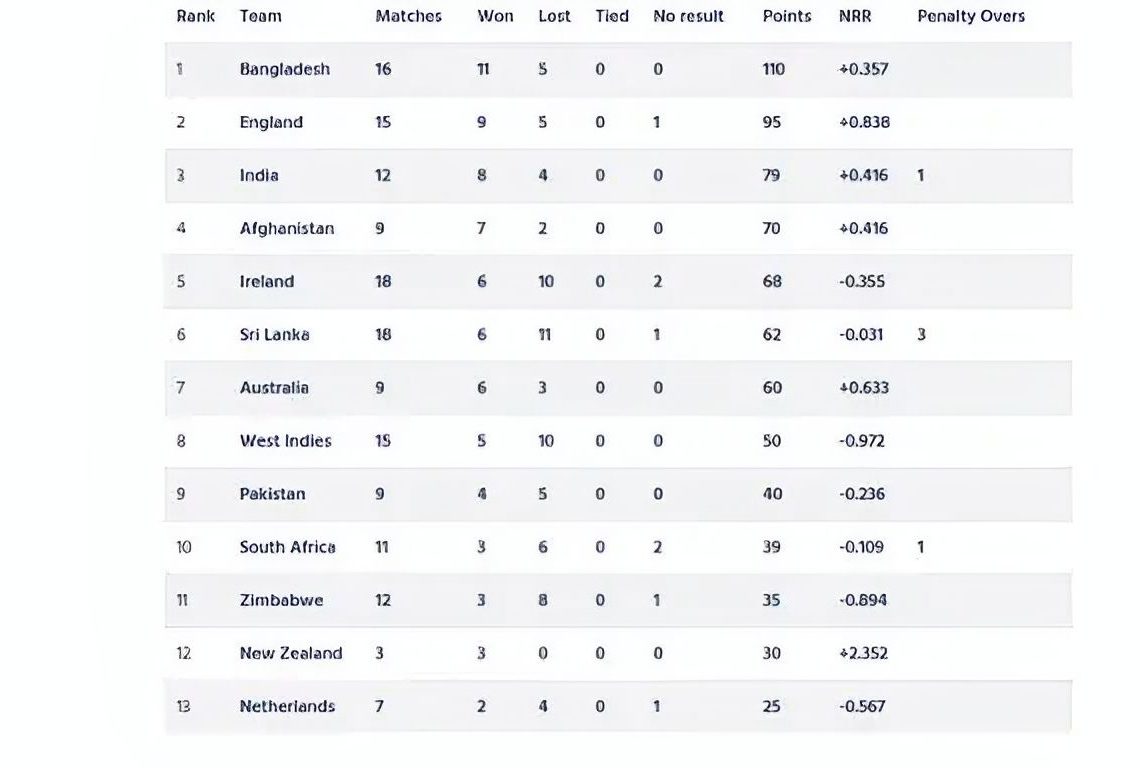The width and height of the screenshot is (1140, 768).
Task: Click the No result column header
Action: tap(688, 16)
